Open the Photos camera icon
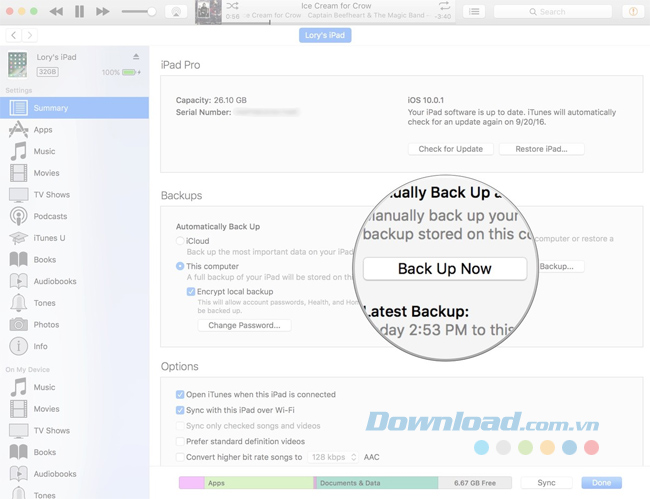The width and height of the screenshot is (650, 499). pos(19,325)
